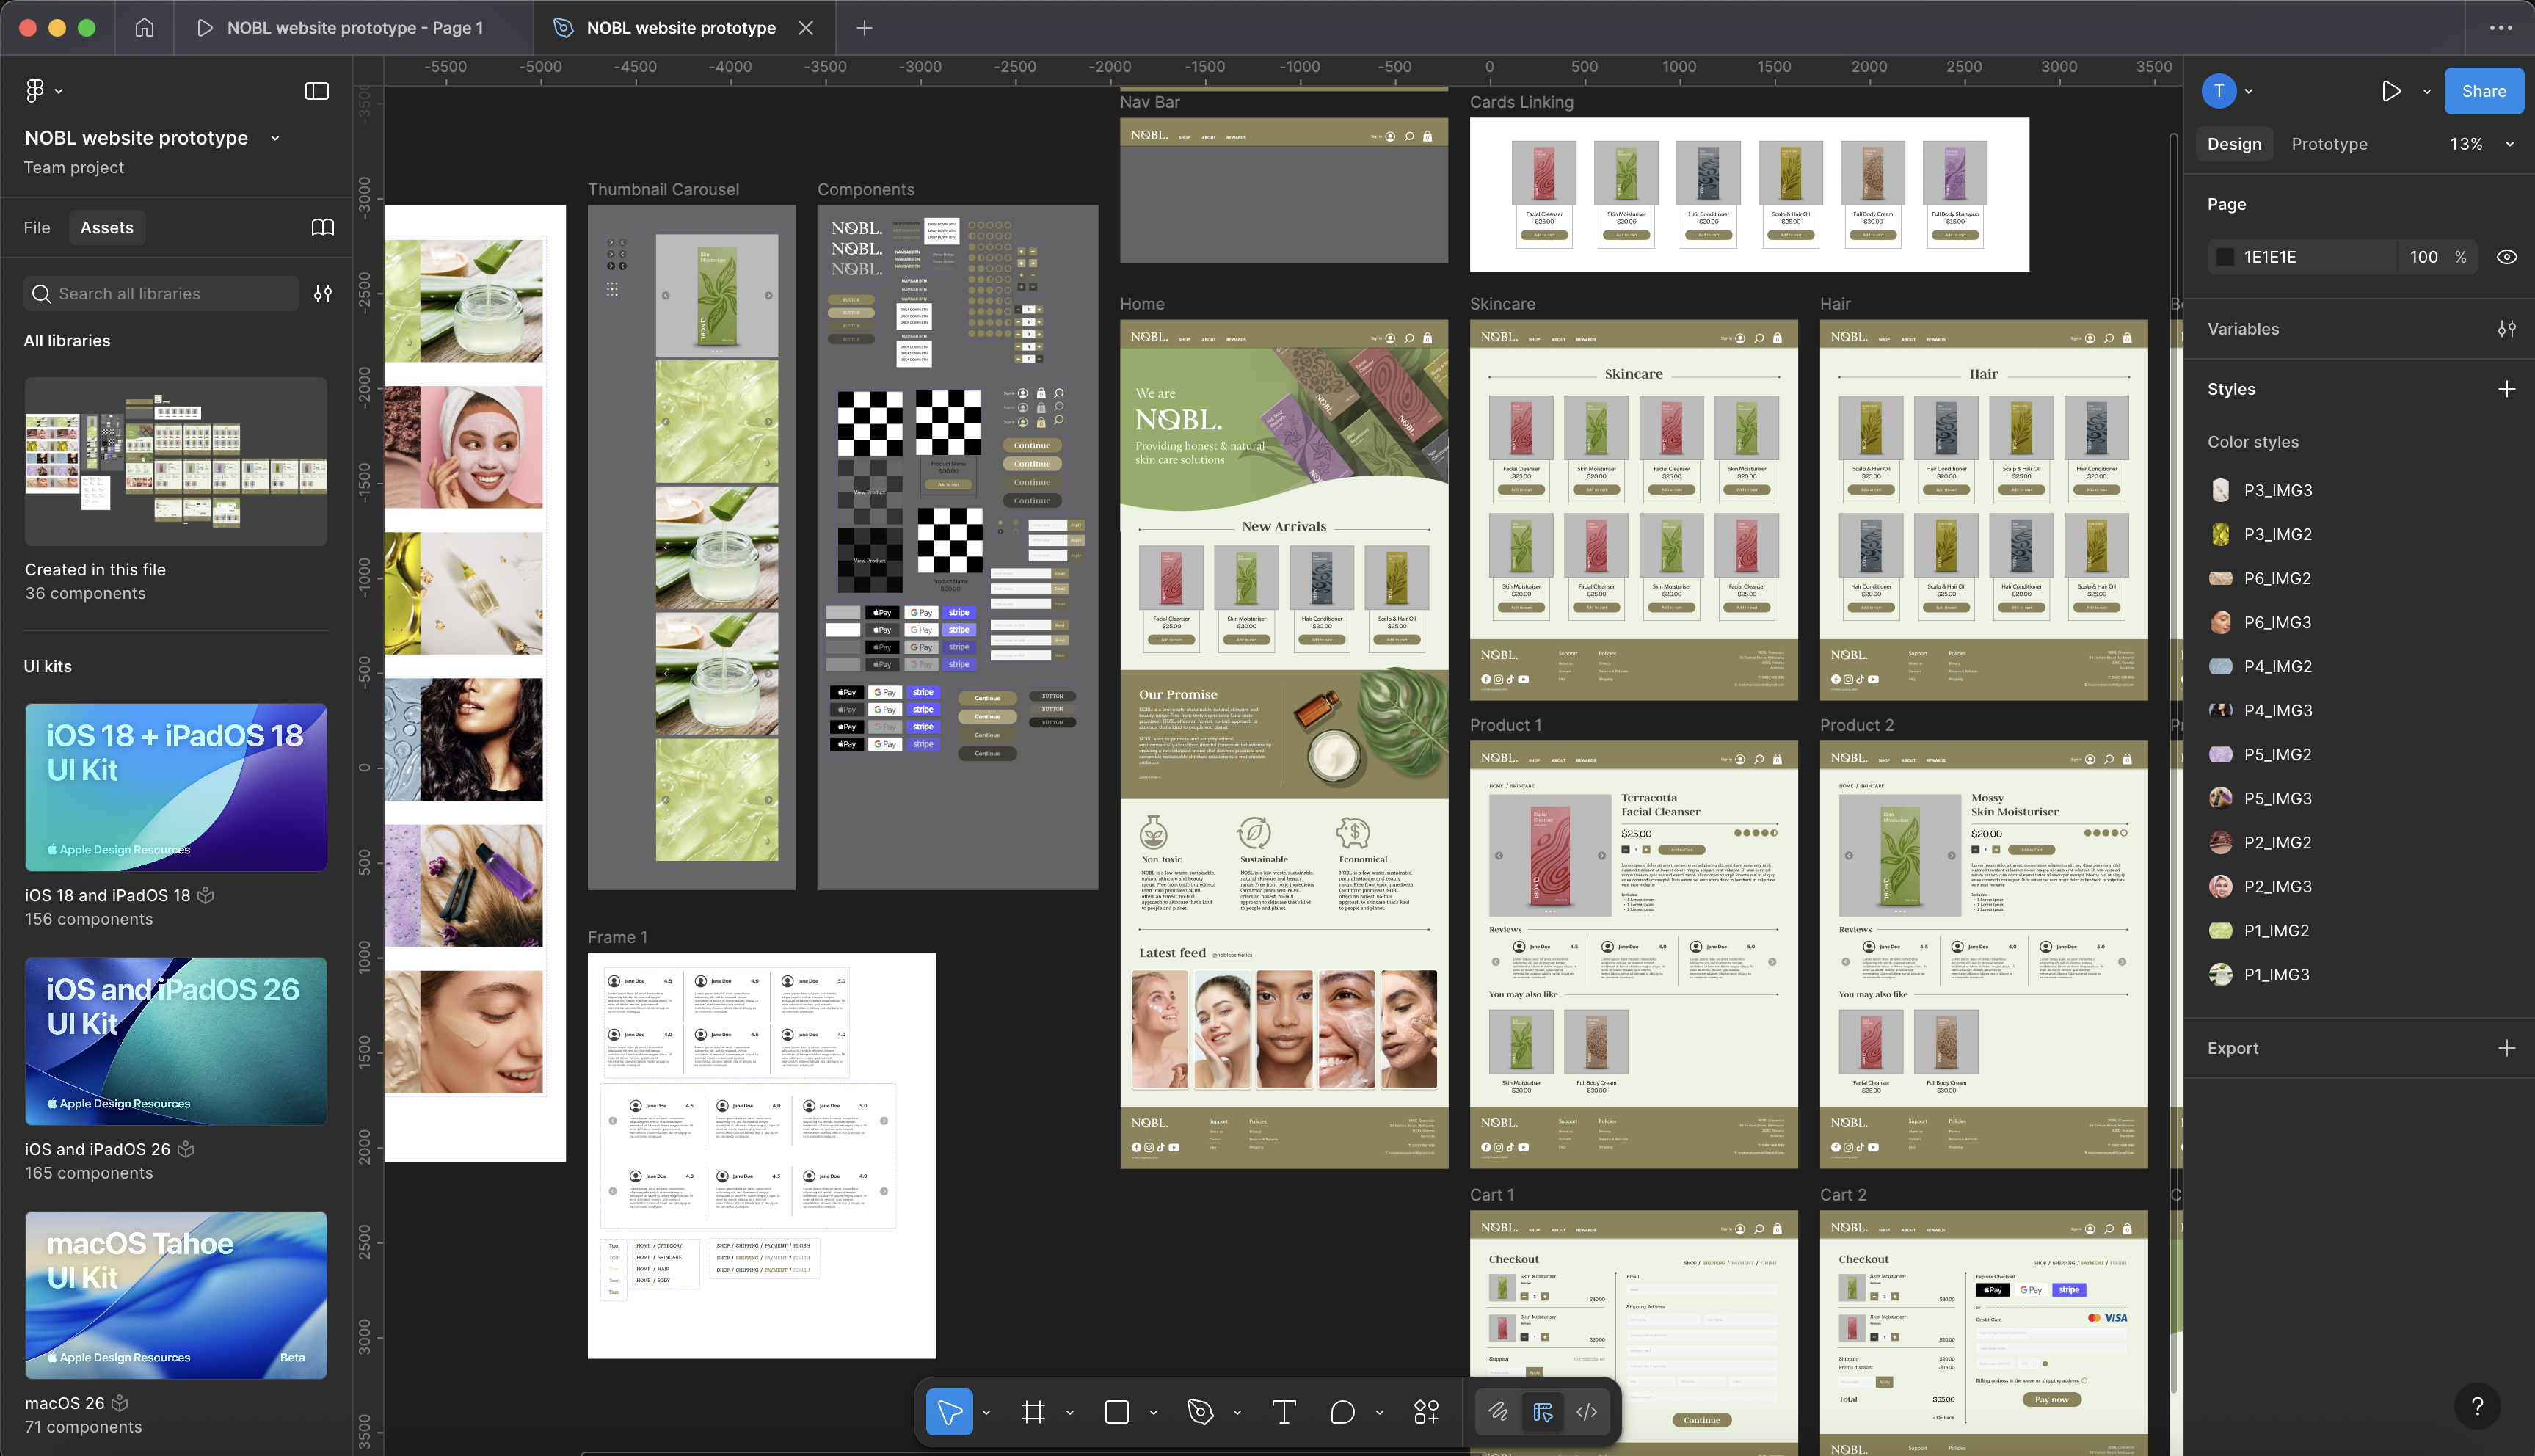Click the blue Share button
The height and width of the screenshot is (1456, 2535).
(x=2483, y=91)
